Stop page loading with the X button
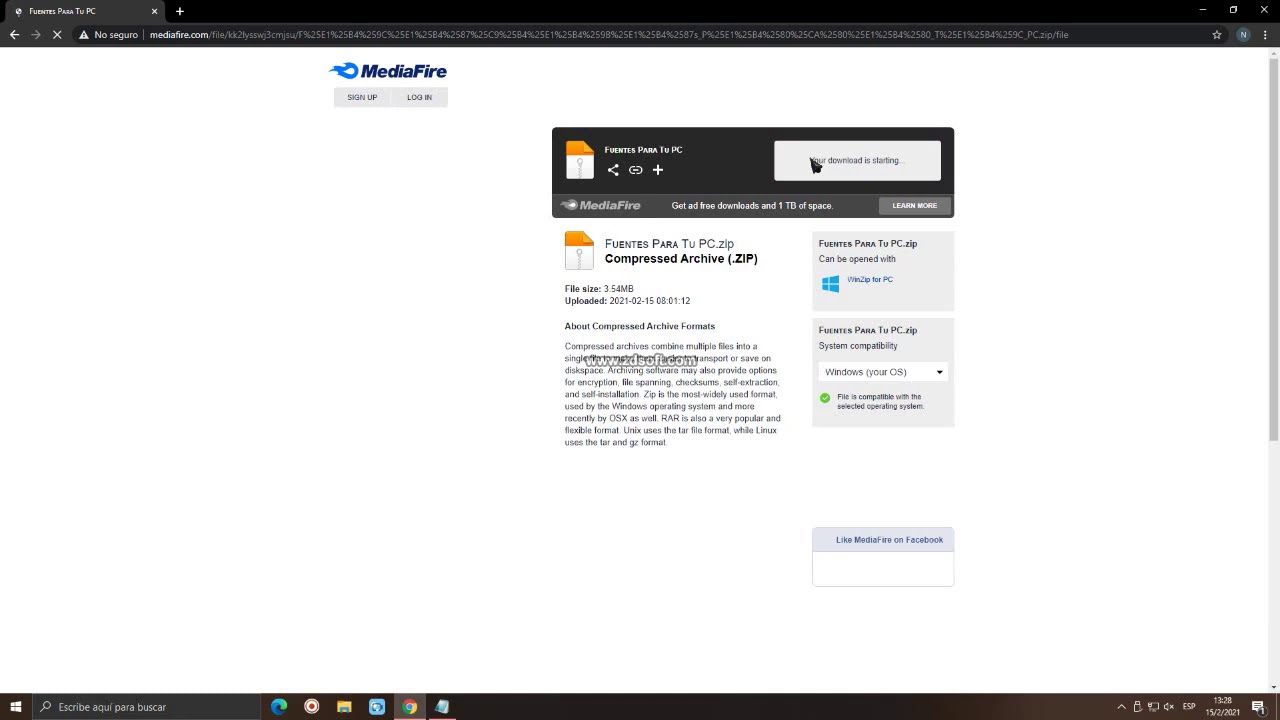Screen dimensions: 1280x720 57,34
